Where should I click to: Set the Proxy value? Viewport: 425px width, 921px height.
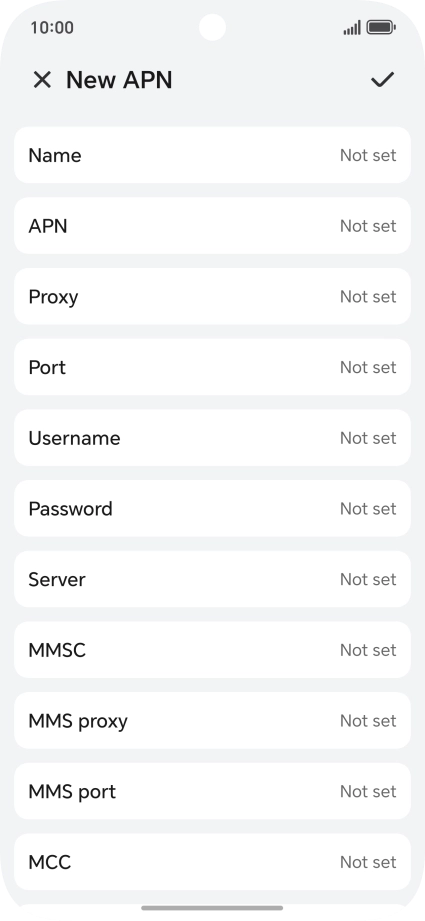(x=212, y=296)
